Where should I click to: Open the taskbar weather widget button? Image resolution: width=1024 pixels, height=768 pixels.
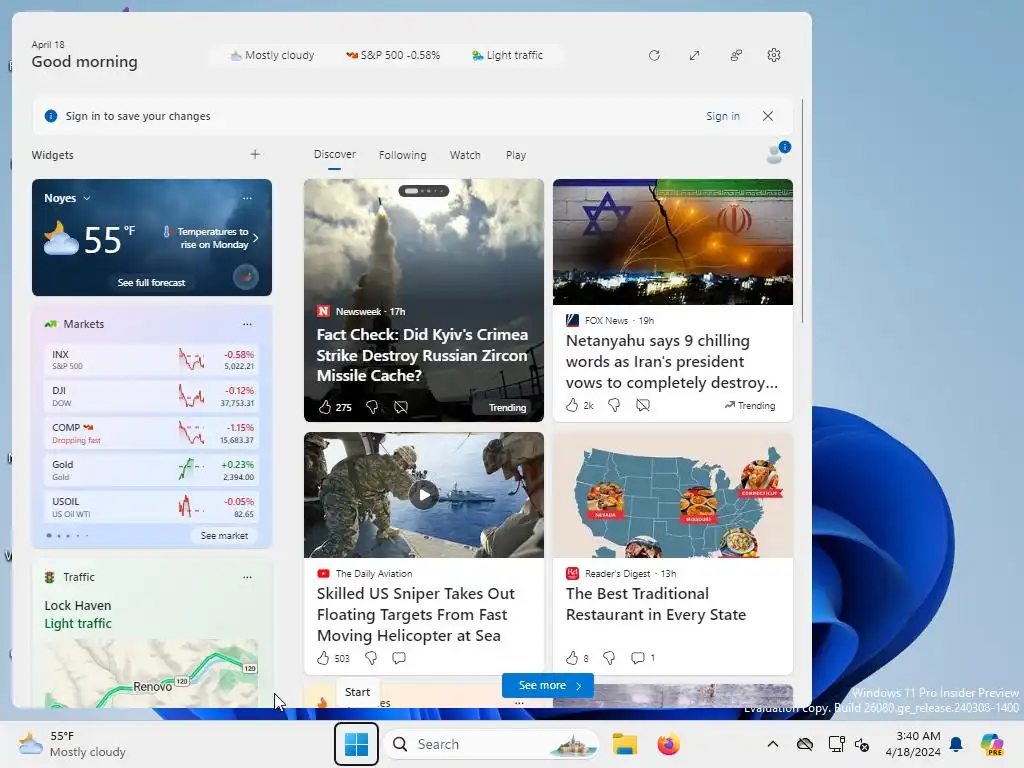pyautogui.click(x=72, y=744)
